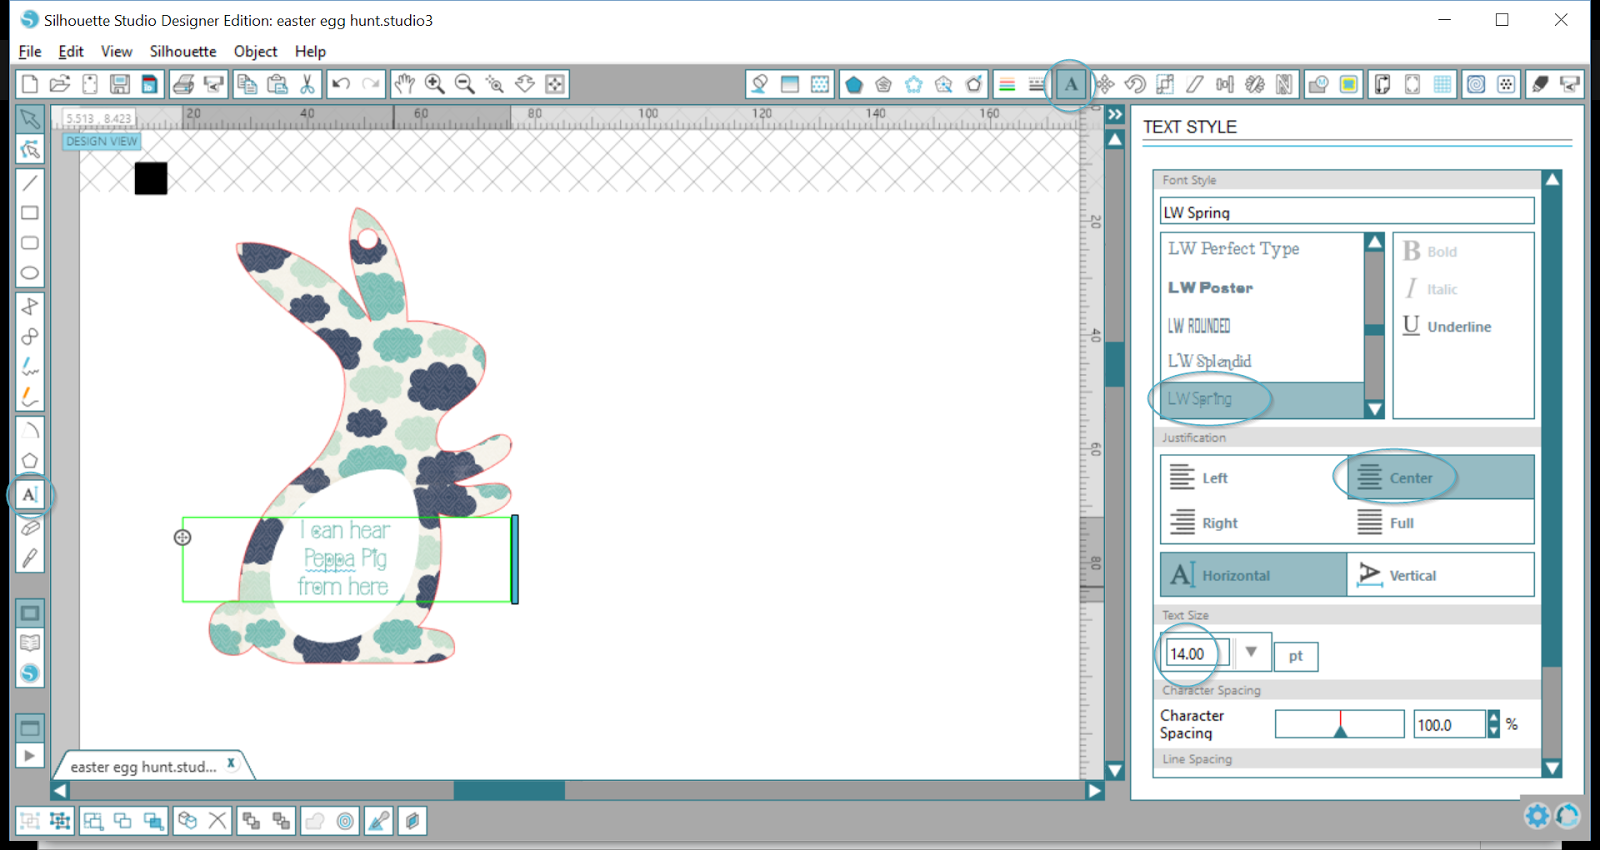Select the Draw a Line tool
The image size is (1600, 850).
pos(30,182)
